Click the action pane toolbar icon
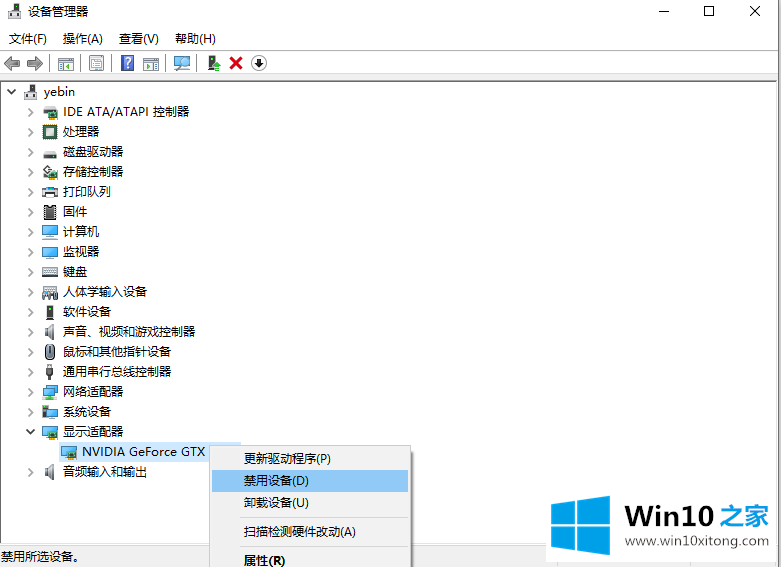The width and height of the screenshot is (781, 567). [x=150, y=63]
